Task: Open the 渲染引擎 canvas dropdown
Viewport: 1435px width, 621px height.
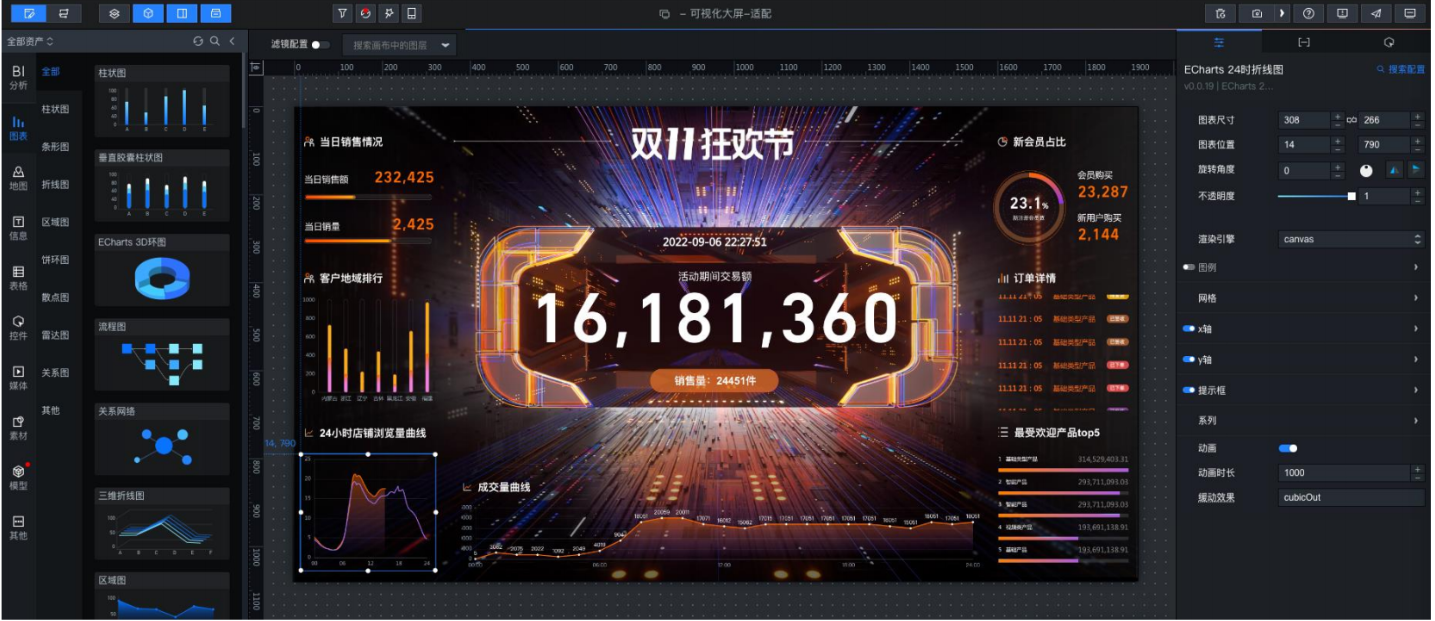Action: click(x=1351, y=240)
